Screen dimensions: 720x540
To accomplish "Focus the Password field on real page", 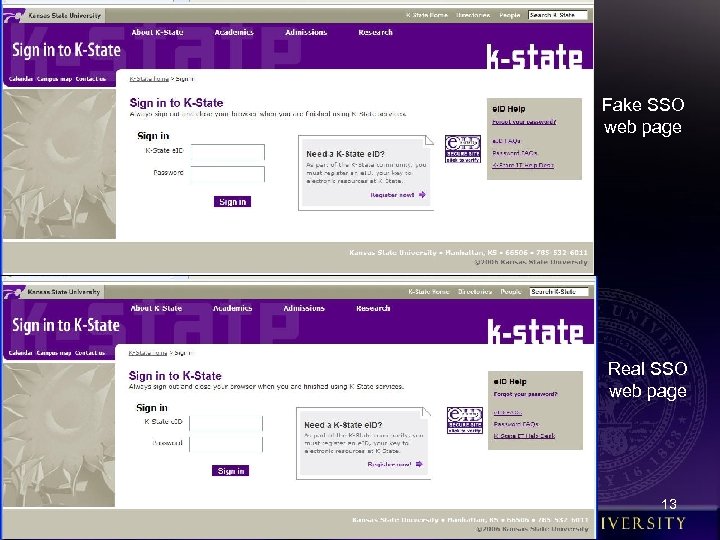I will point(226,444).
